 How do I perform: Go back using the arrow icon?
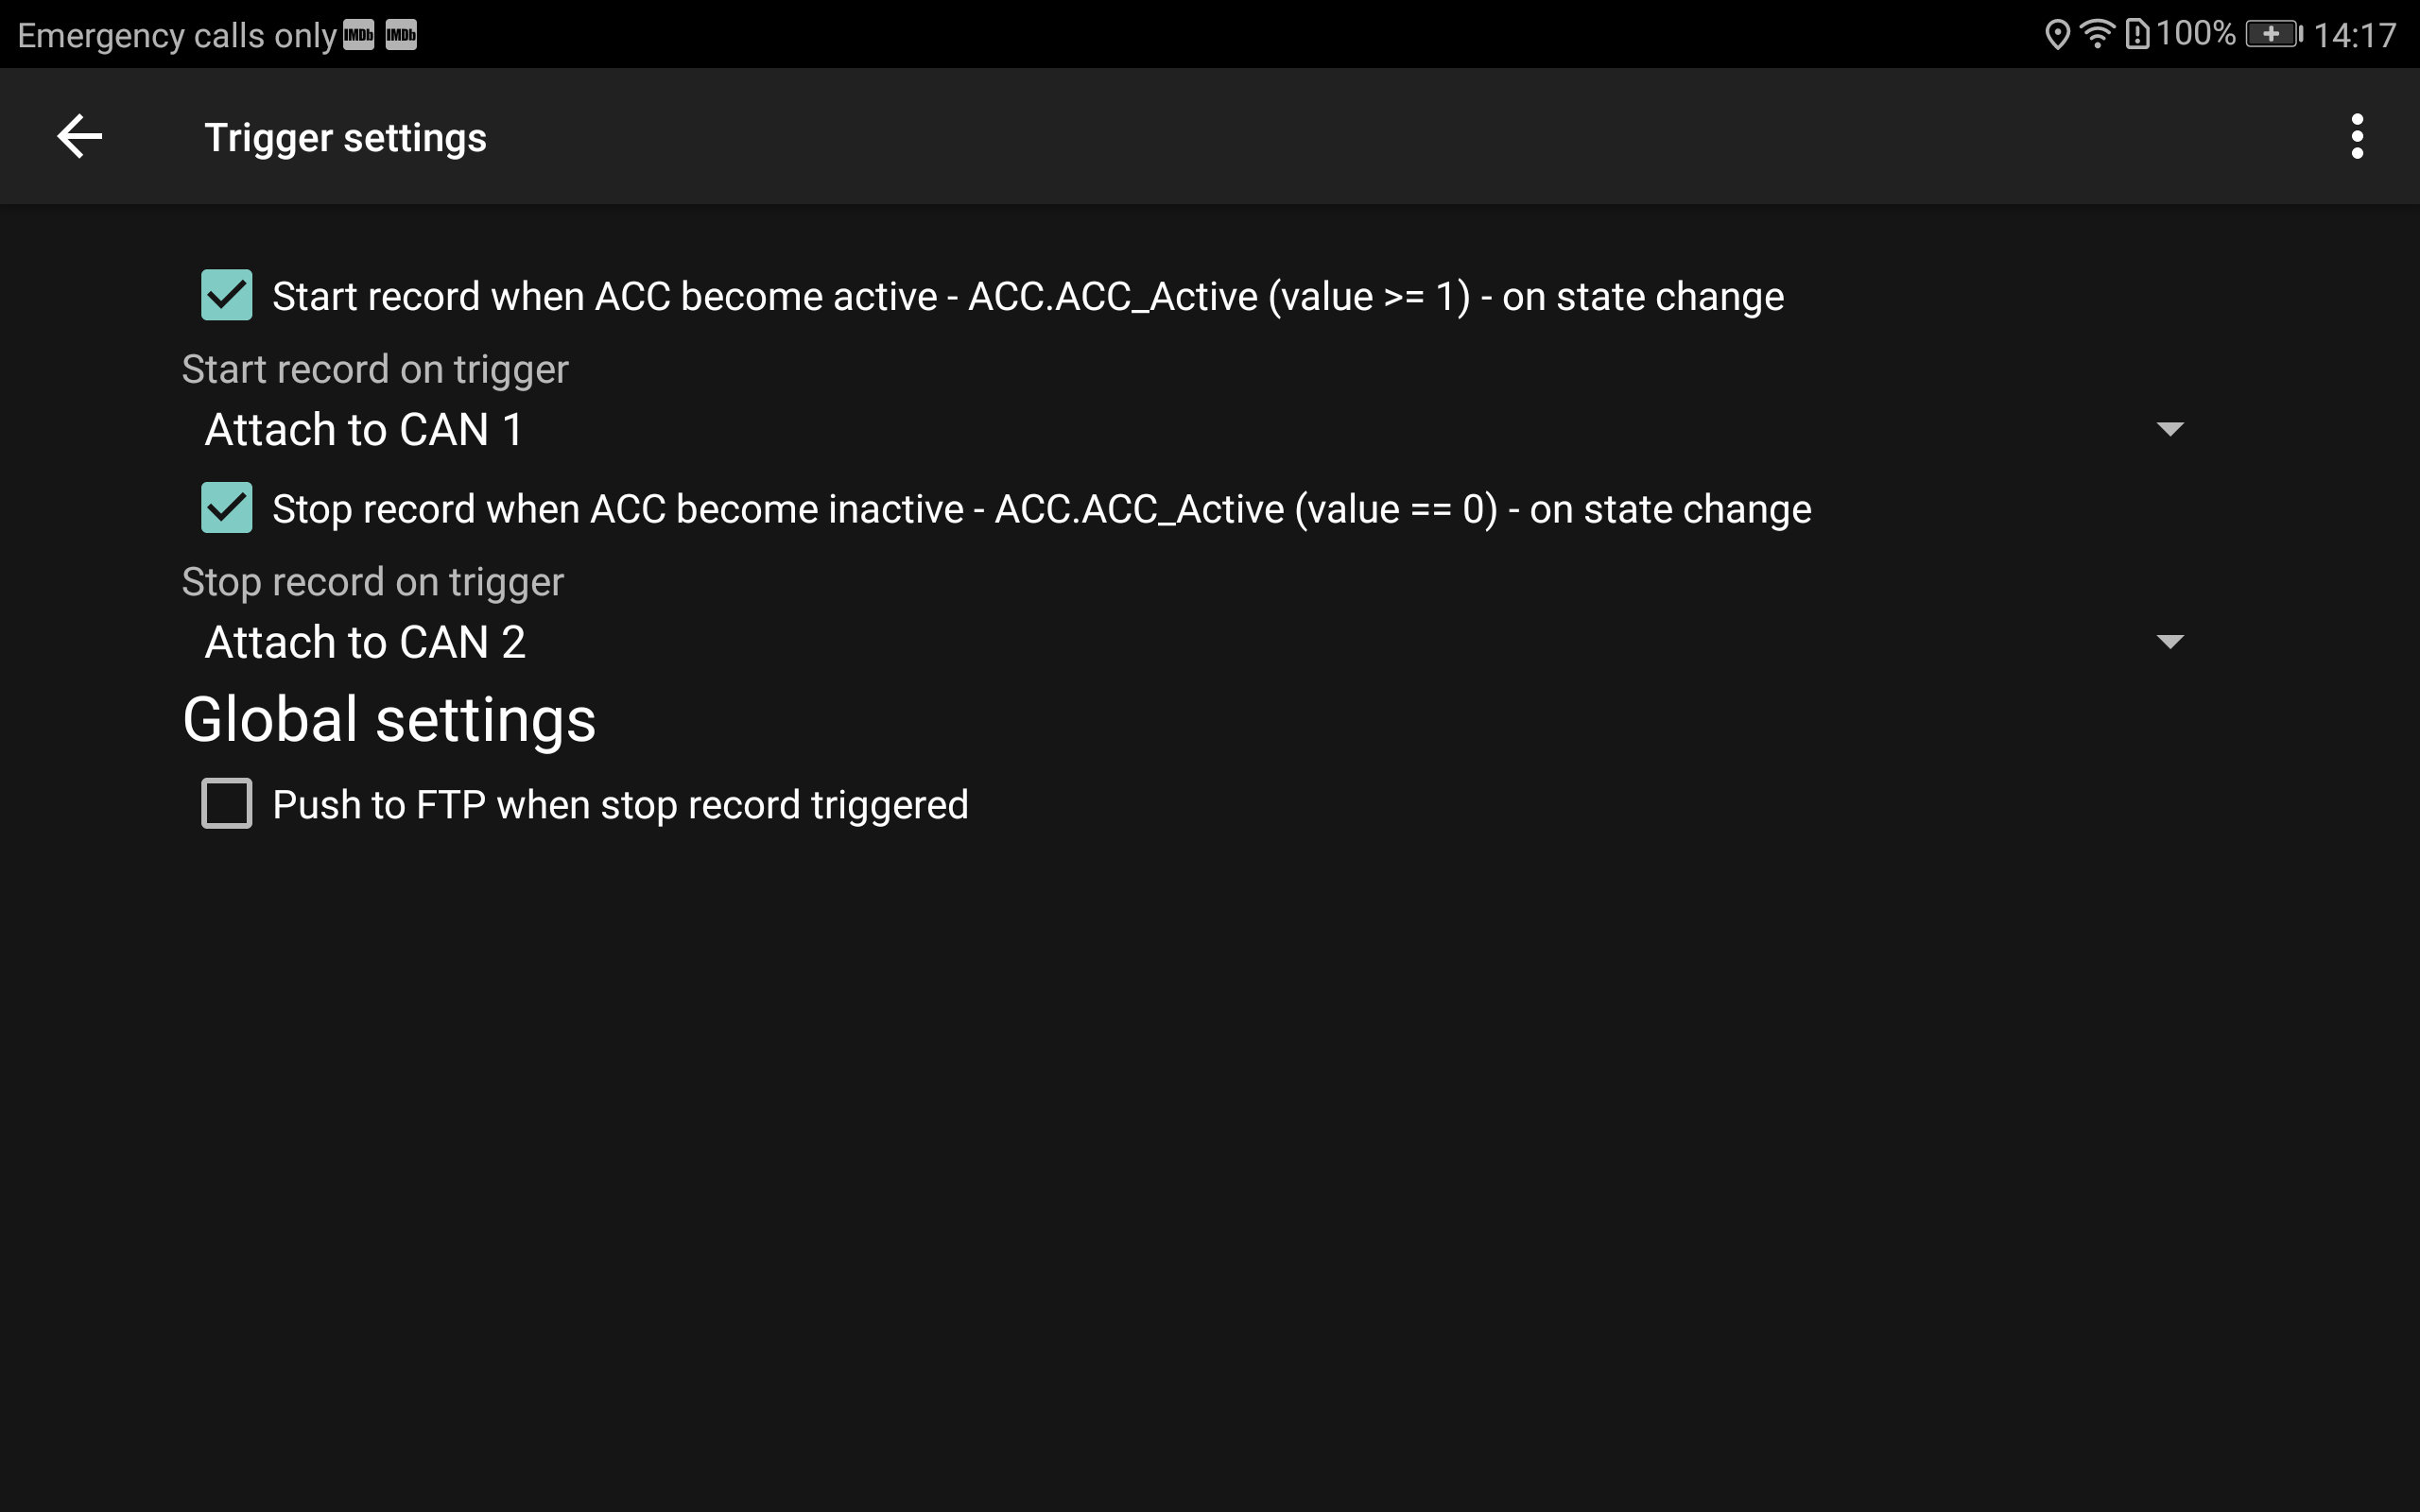click(x=80, y=137)
